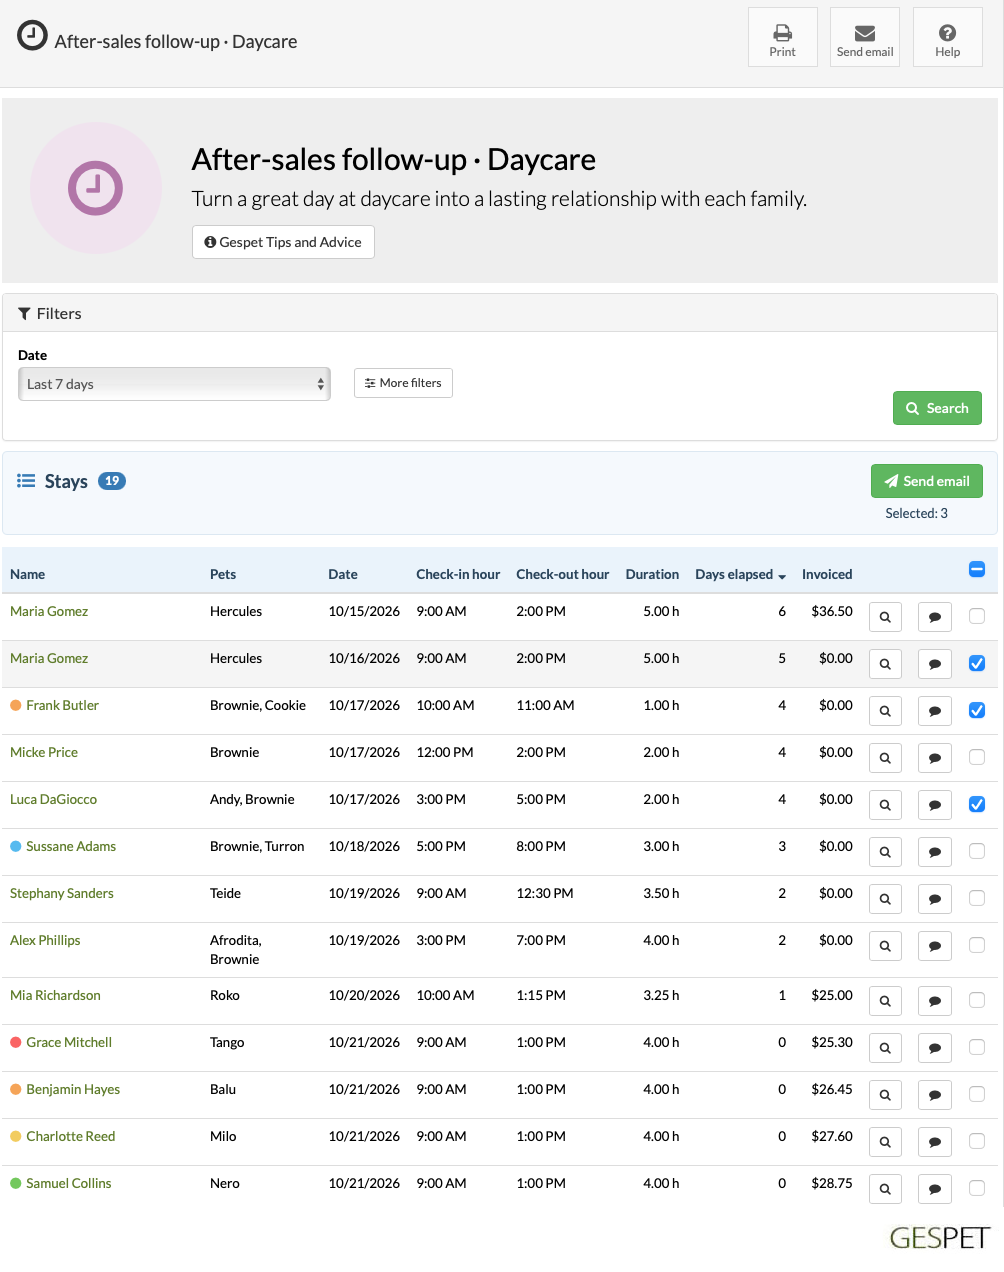Viewport: 1004px width, 1272px height.
Task: Sort table by Duration column
Action: [652, 574]
